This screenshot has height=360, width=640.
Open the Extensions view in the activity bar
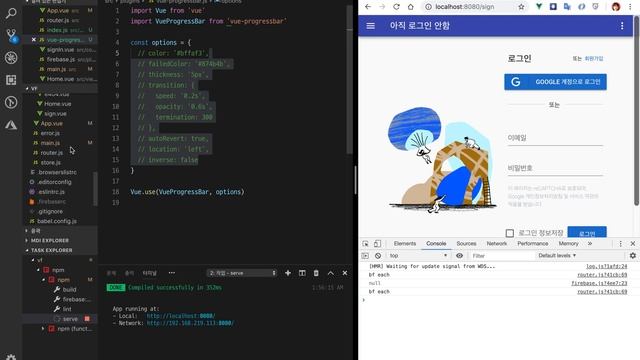pyautogui.click(x=11, y=80)
